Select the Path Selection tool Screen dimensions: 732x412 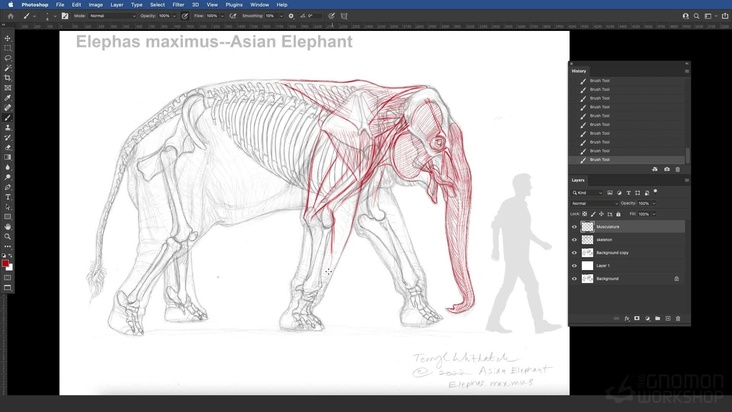tap(7, 207)
